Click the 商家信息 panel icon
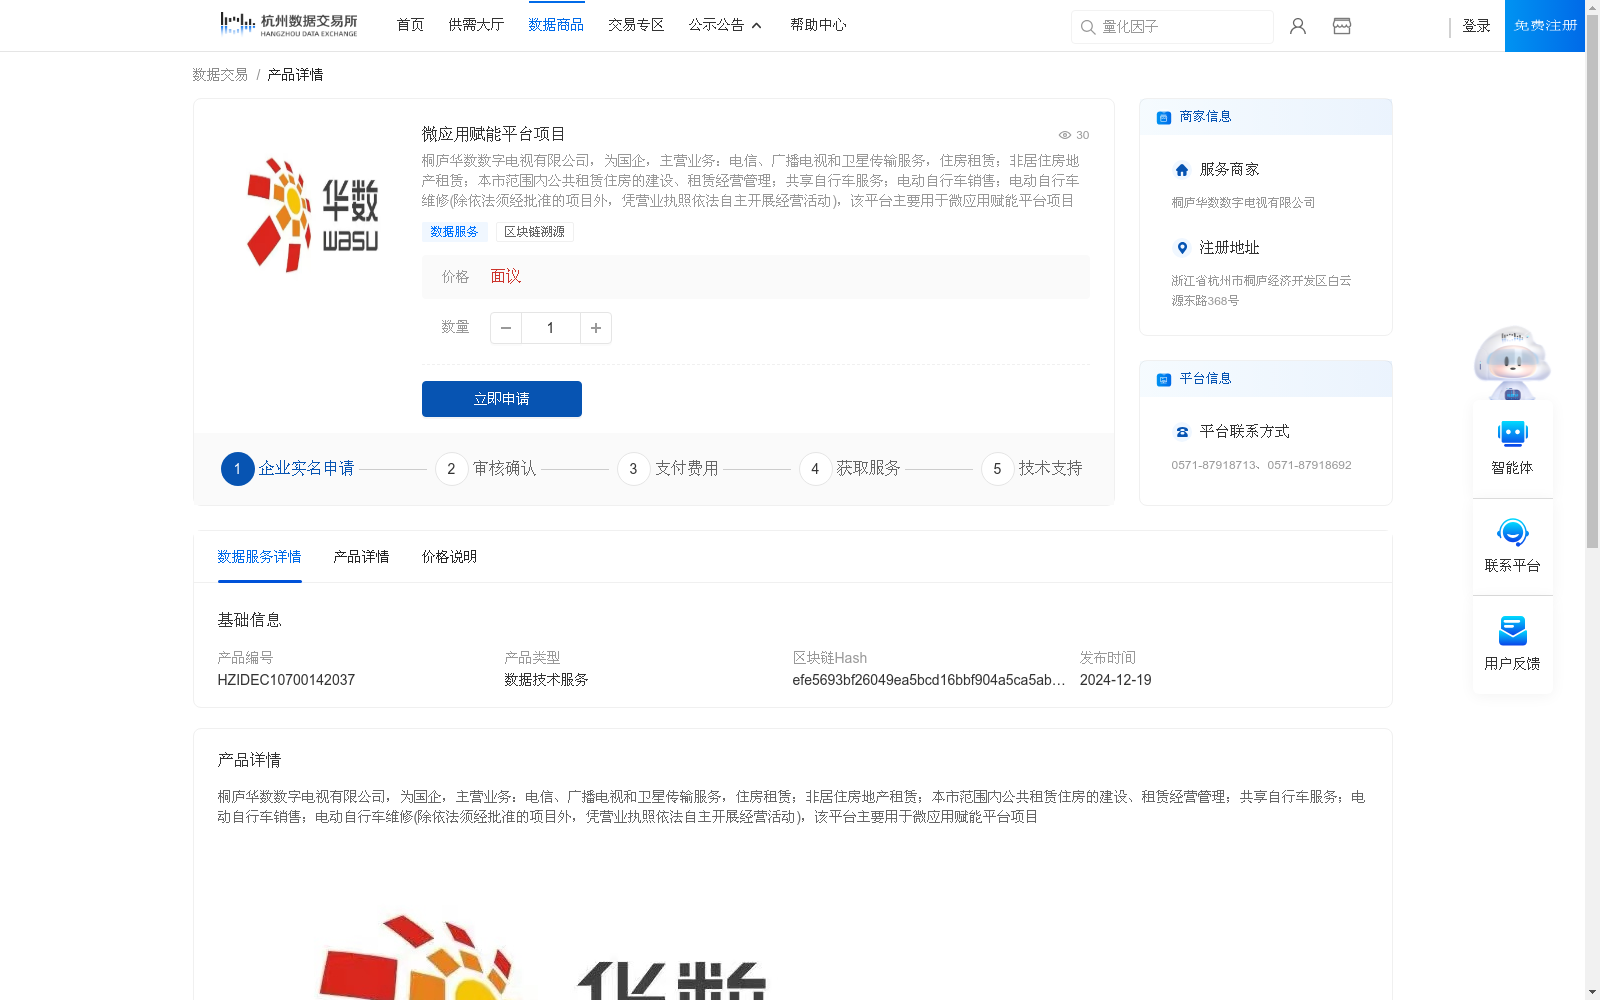Viewport: 1600px width, 1000px height. point(1164,117)
